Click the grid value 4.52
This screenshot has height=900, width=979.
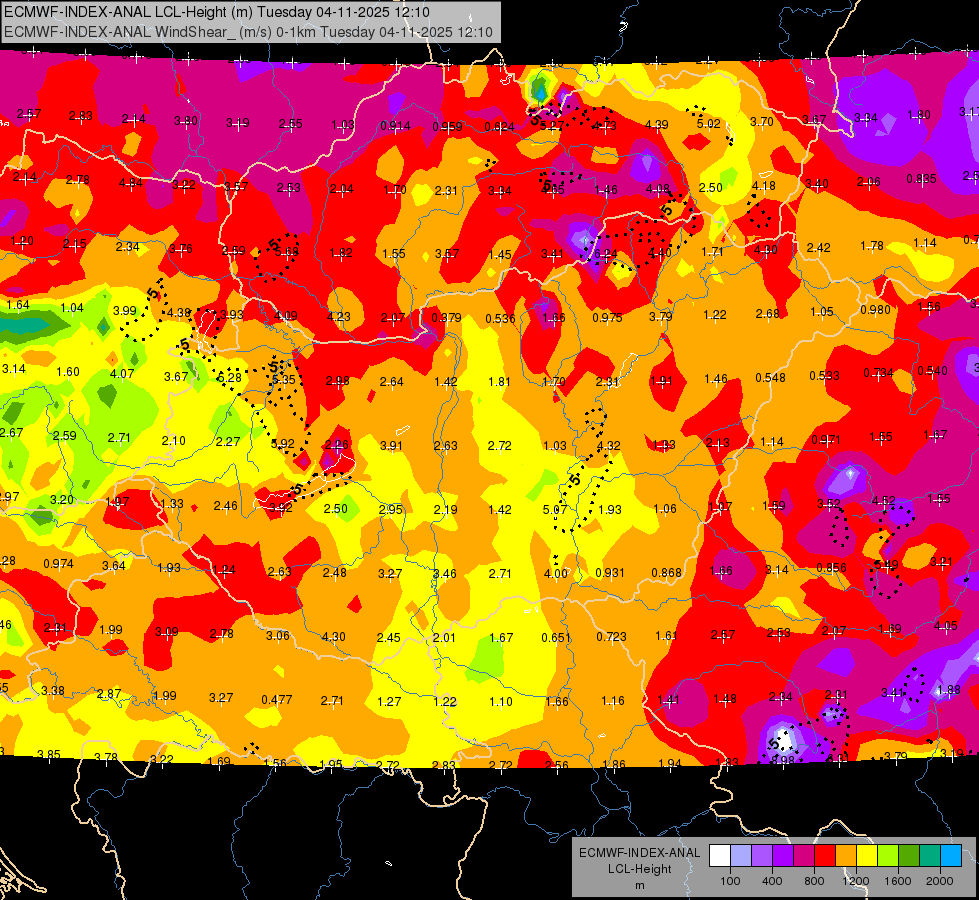[x=883, y=501]
